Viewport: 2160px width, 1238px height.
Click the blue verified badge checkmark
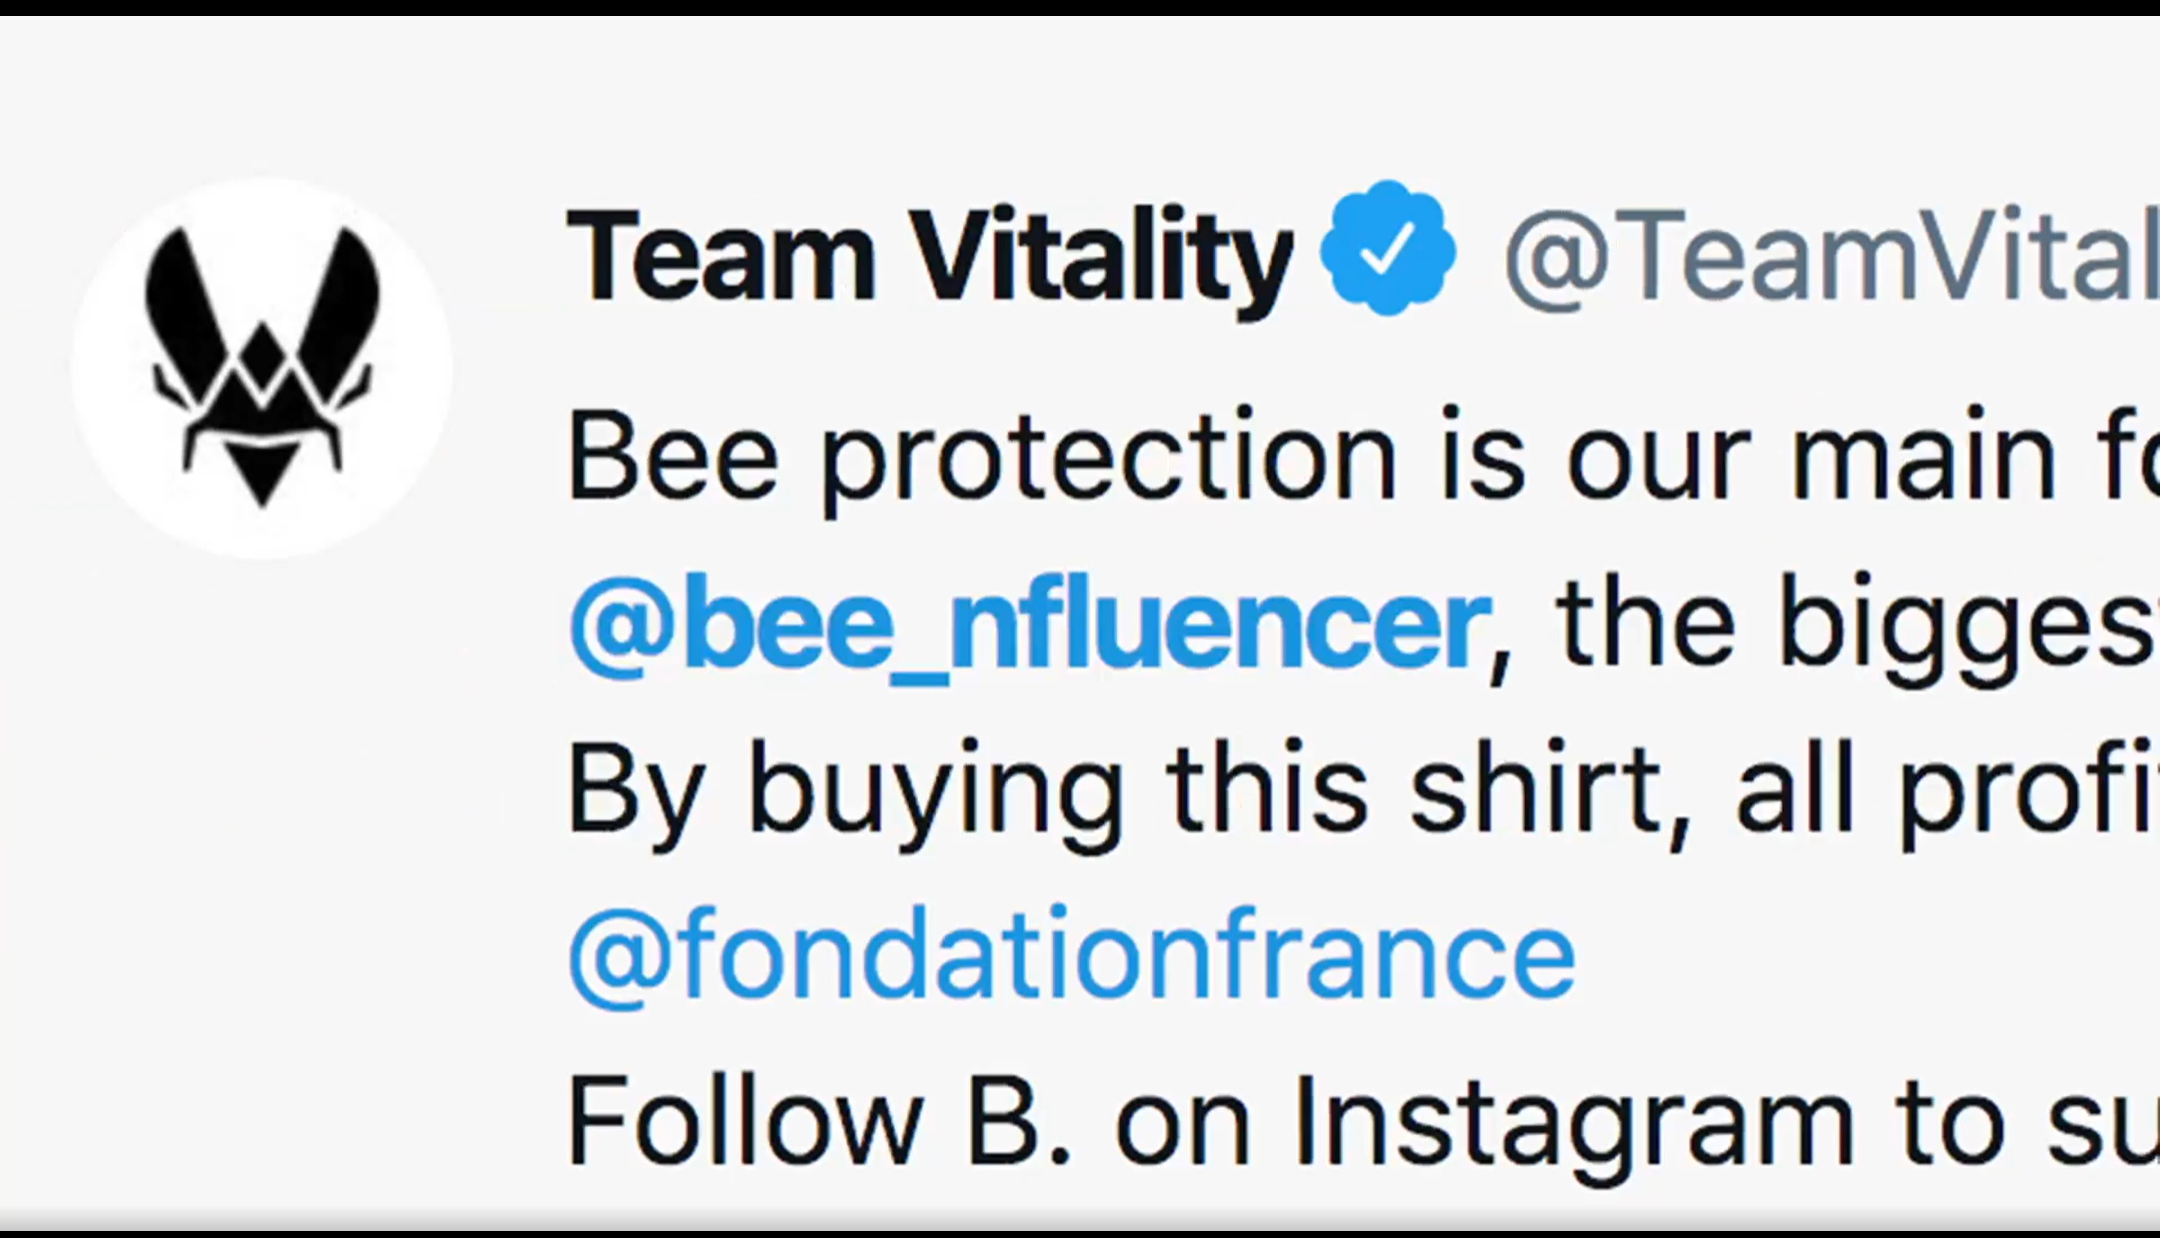click(x=1388, y=248)
